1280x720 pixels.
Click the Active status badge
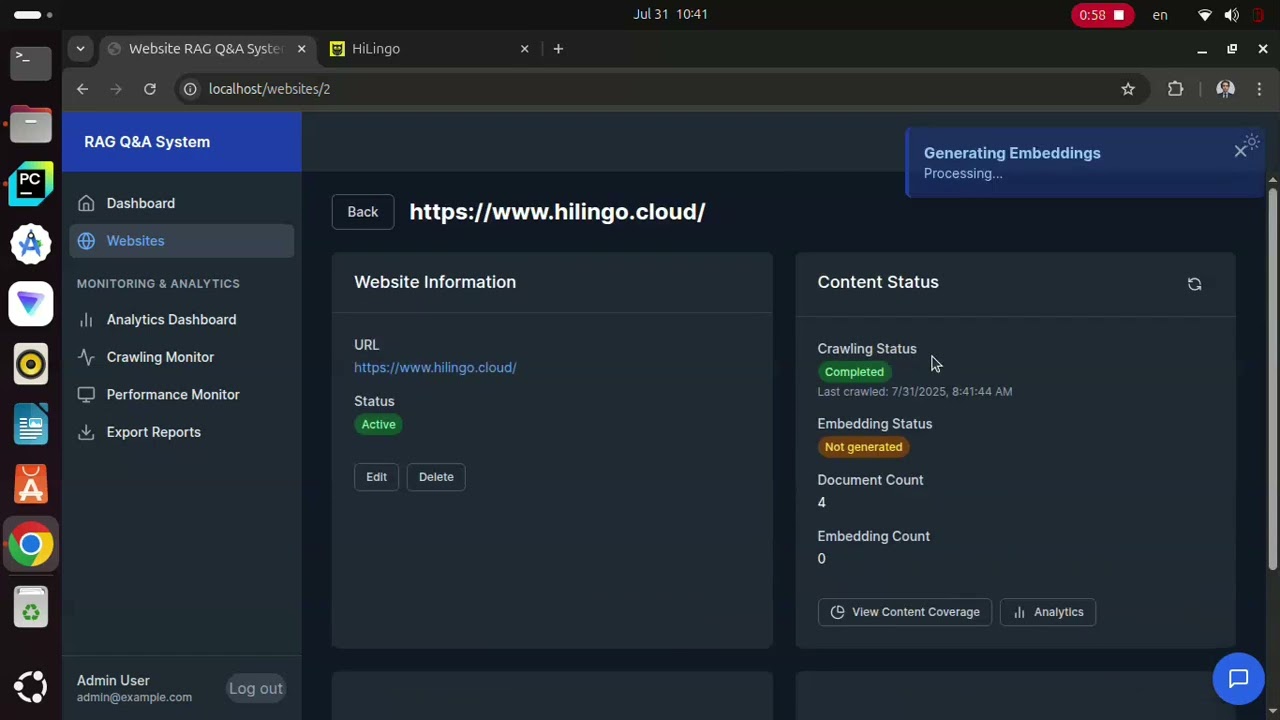click(378, 425)
